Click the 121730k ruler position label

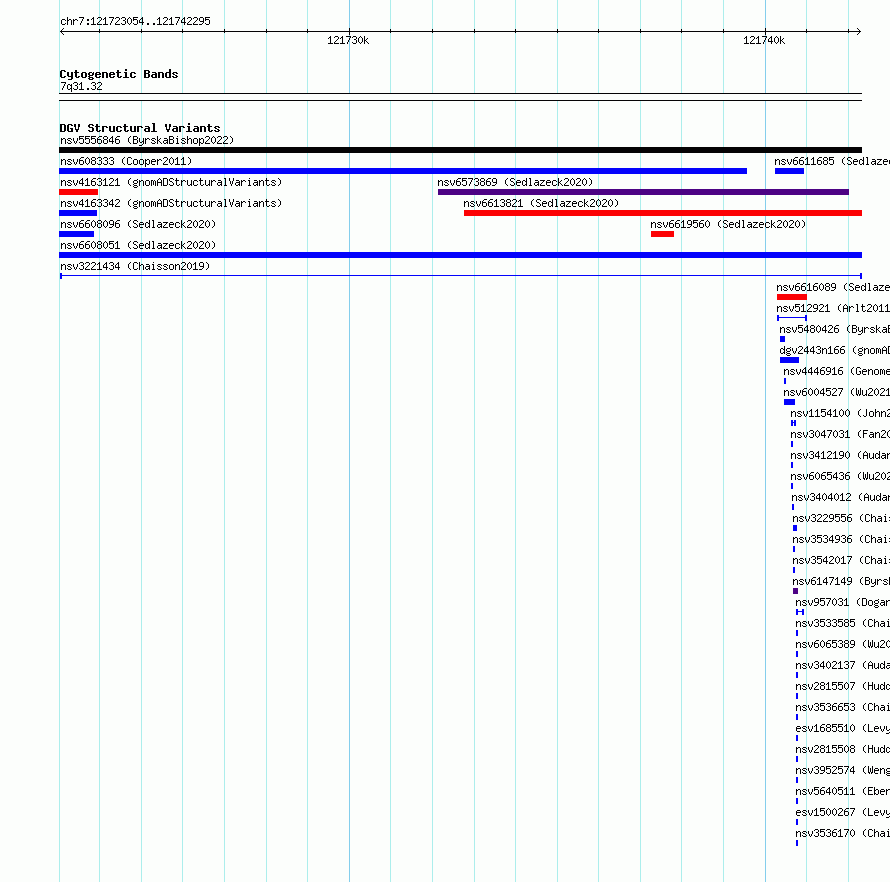click(348, 40)
